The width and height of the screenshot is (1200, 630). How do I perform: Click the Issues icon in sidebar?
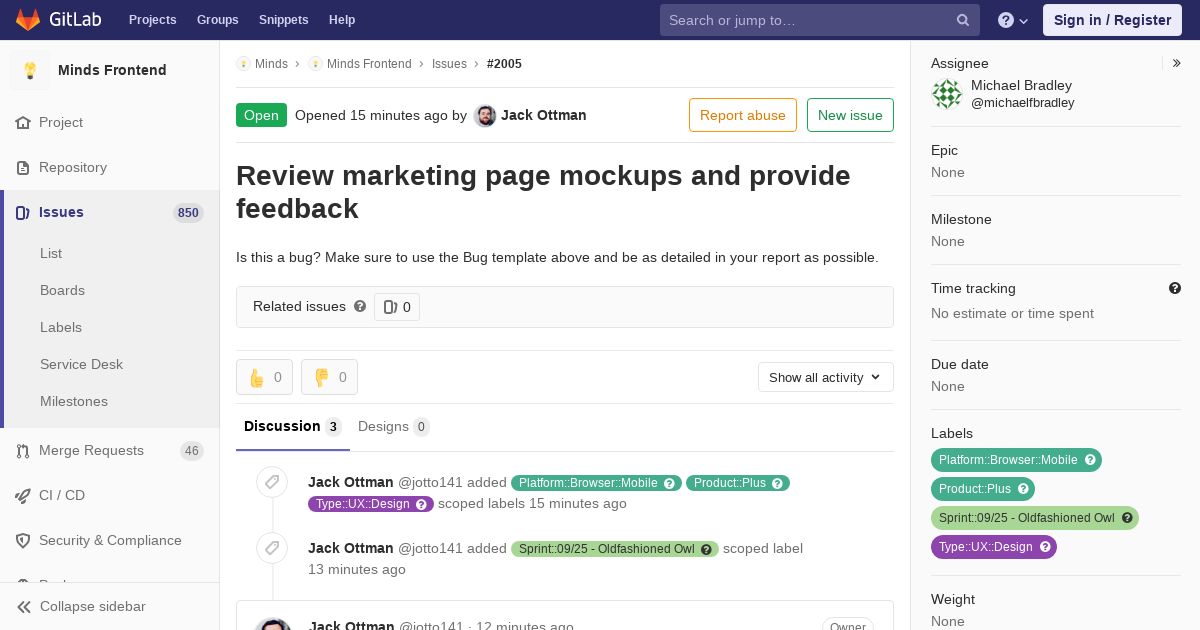23,212
